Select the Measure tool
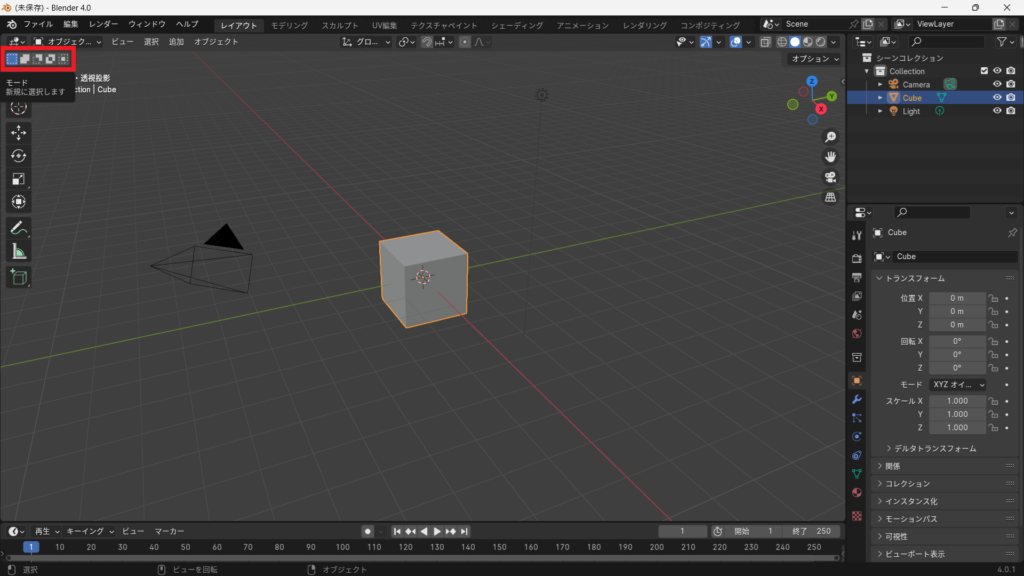The width and height of the screenshot is (1024, 576). point(18,252)
